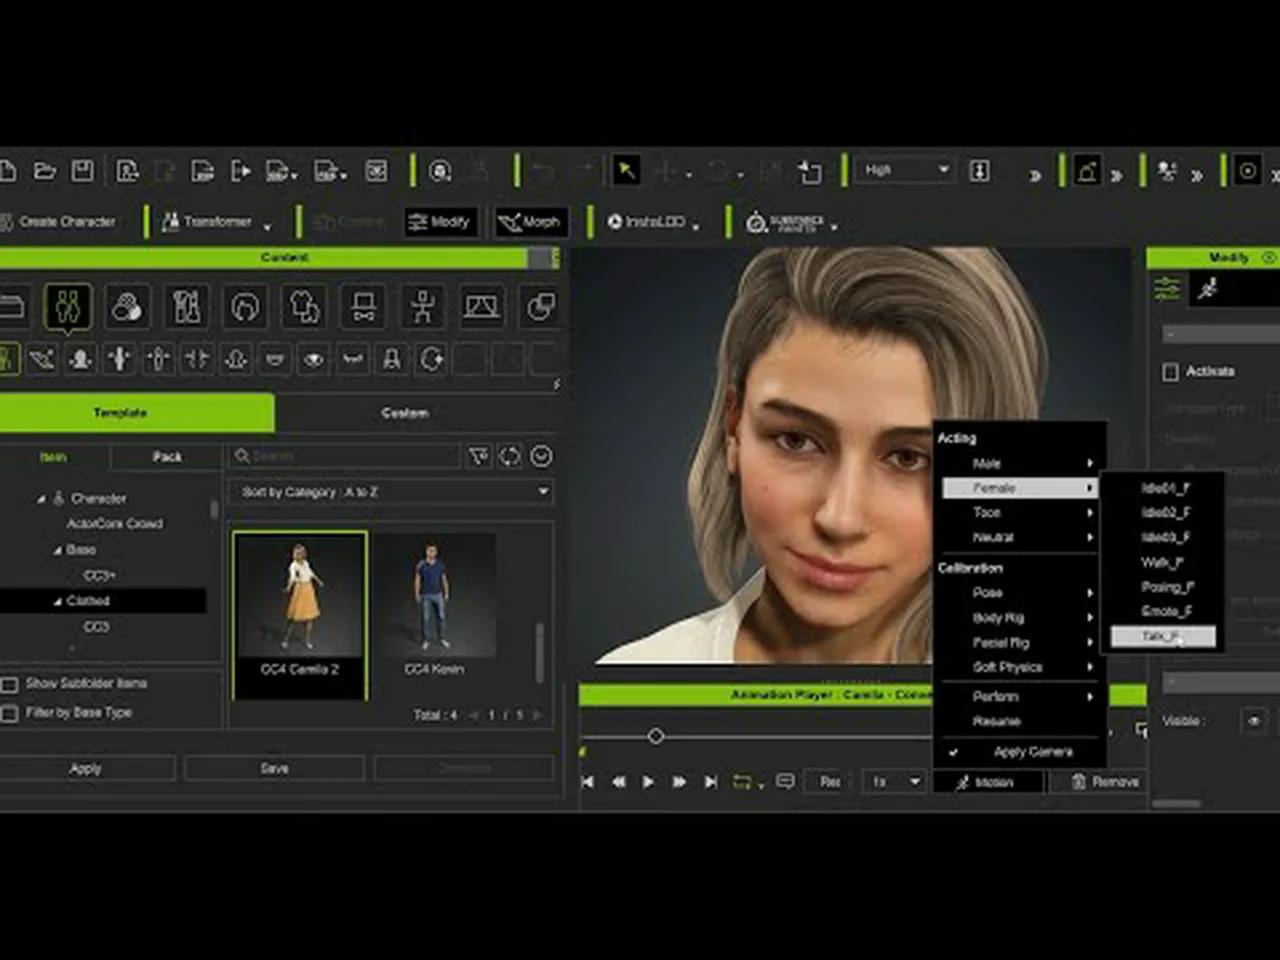Select the Clothing category icon
The height and width of the screenshot is (960, 1280).
pyautogui.click(x=304, y=307)
